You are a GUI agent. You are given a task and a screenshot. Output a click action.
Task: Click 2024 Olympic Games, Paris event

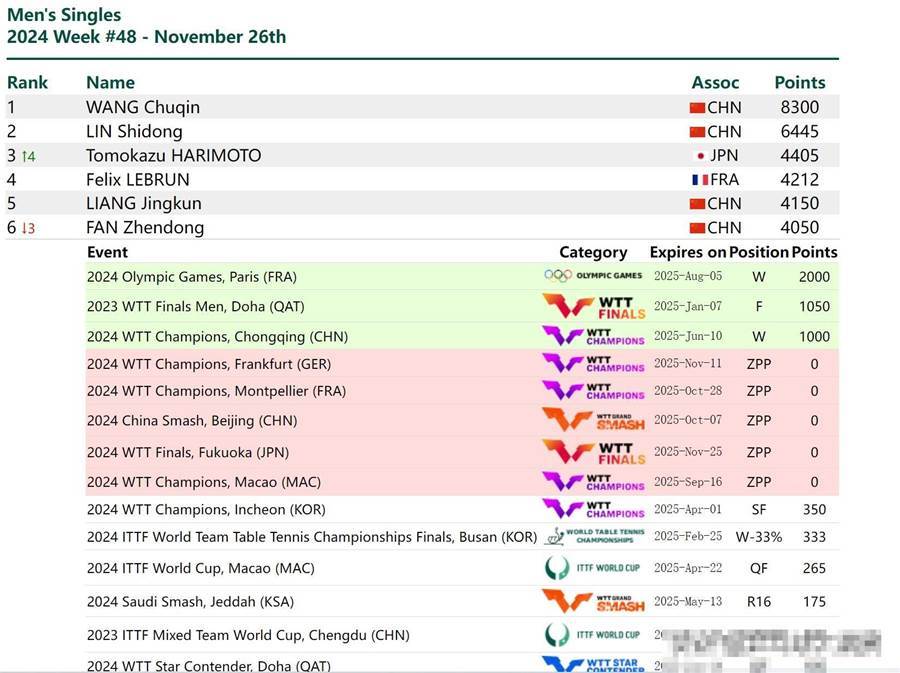(x=192, y=277)
